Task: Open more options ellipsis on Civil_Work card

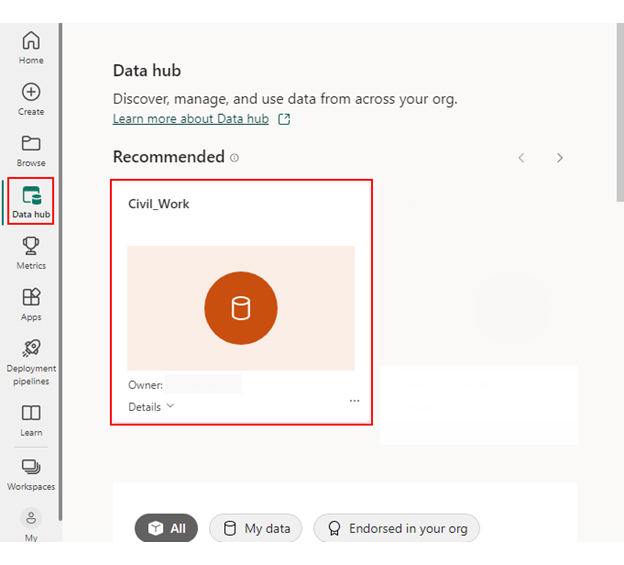Action: [354, 401]
